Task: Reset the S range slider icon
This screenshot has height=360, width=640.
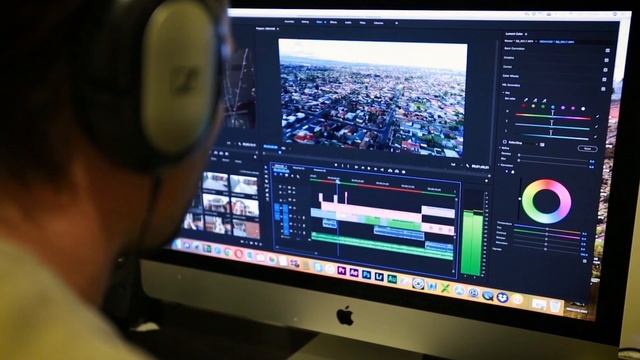Action: point(596,127)
